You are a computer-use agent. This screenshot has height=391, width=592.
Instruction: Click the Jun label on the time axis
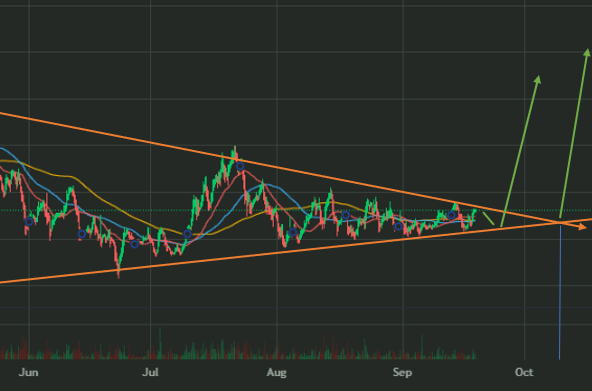pyautogui.click(x=29, y=373)
